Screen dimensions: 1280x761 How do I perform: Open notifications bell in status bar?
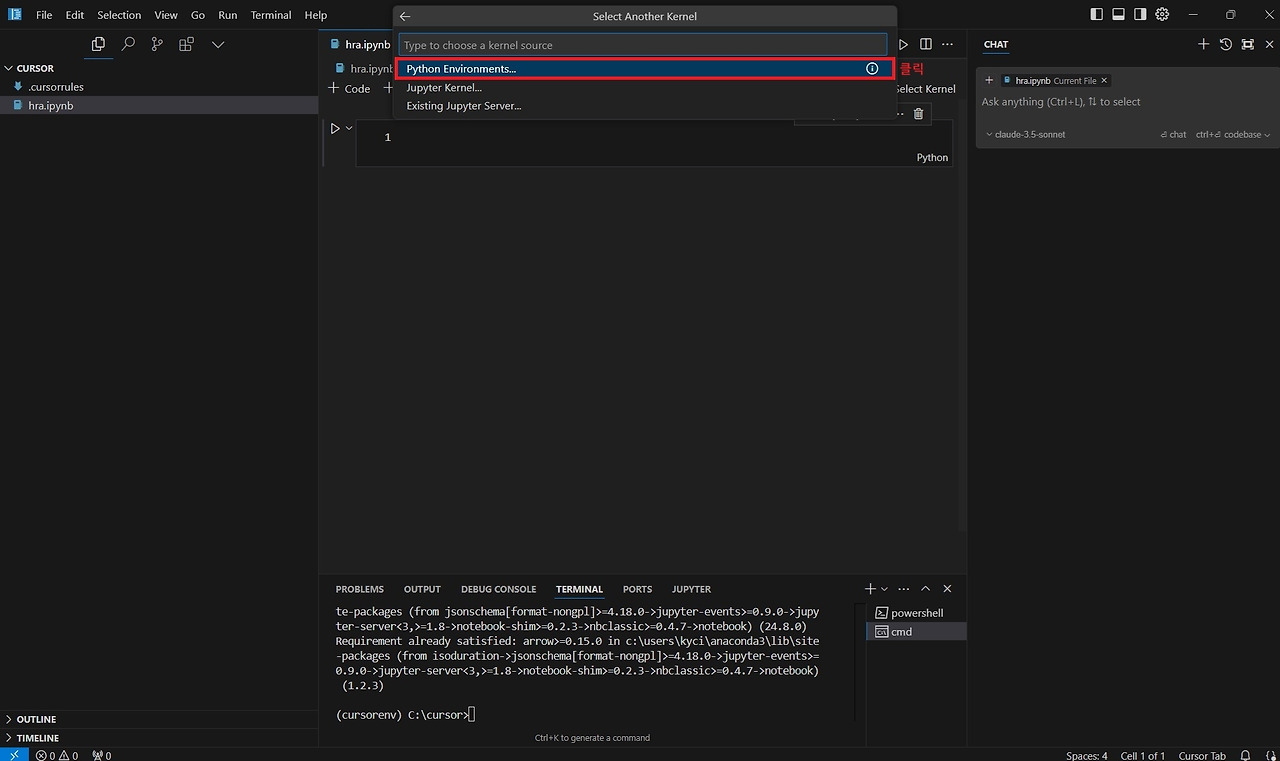point(1245,755)
